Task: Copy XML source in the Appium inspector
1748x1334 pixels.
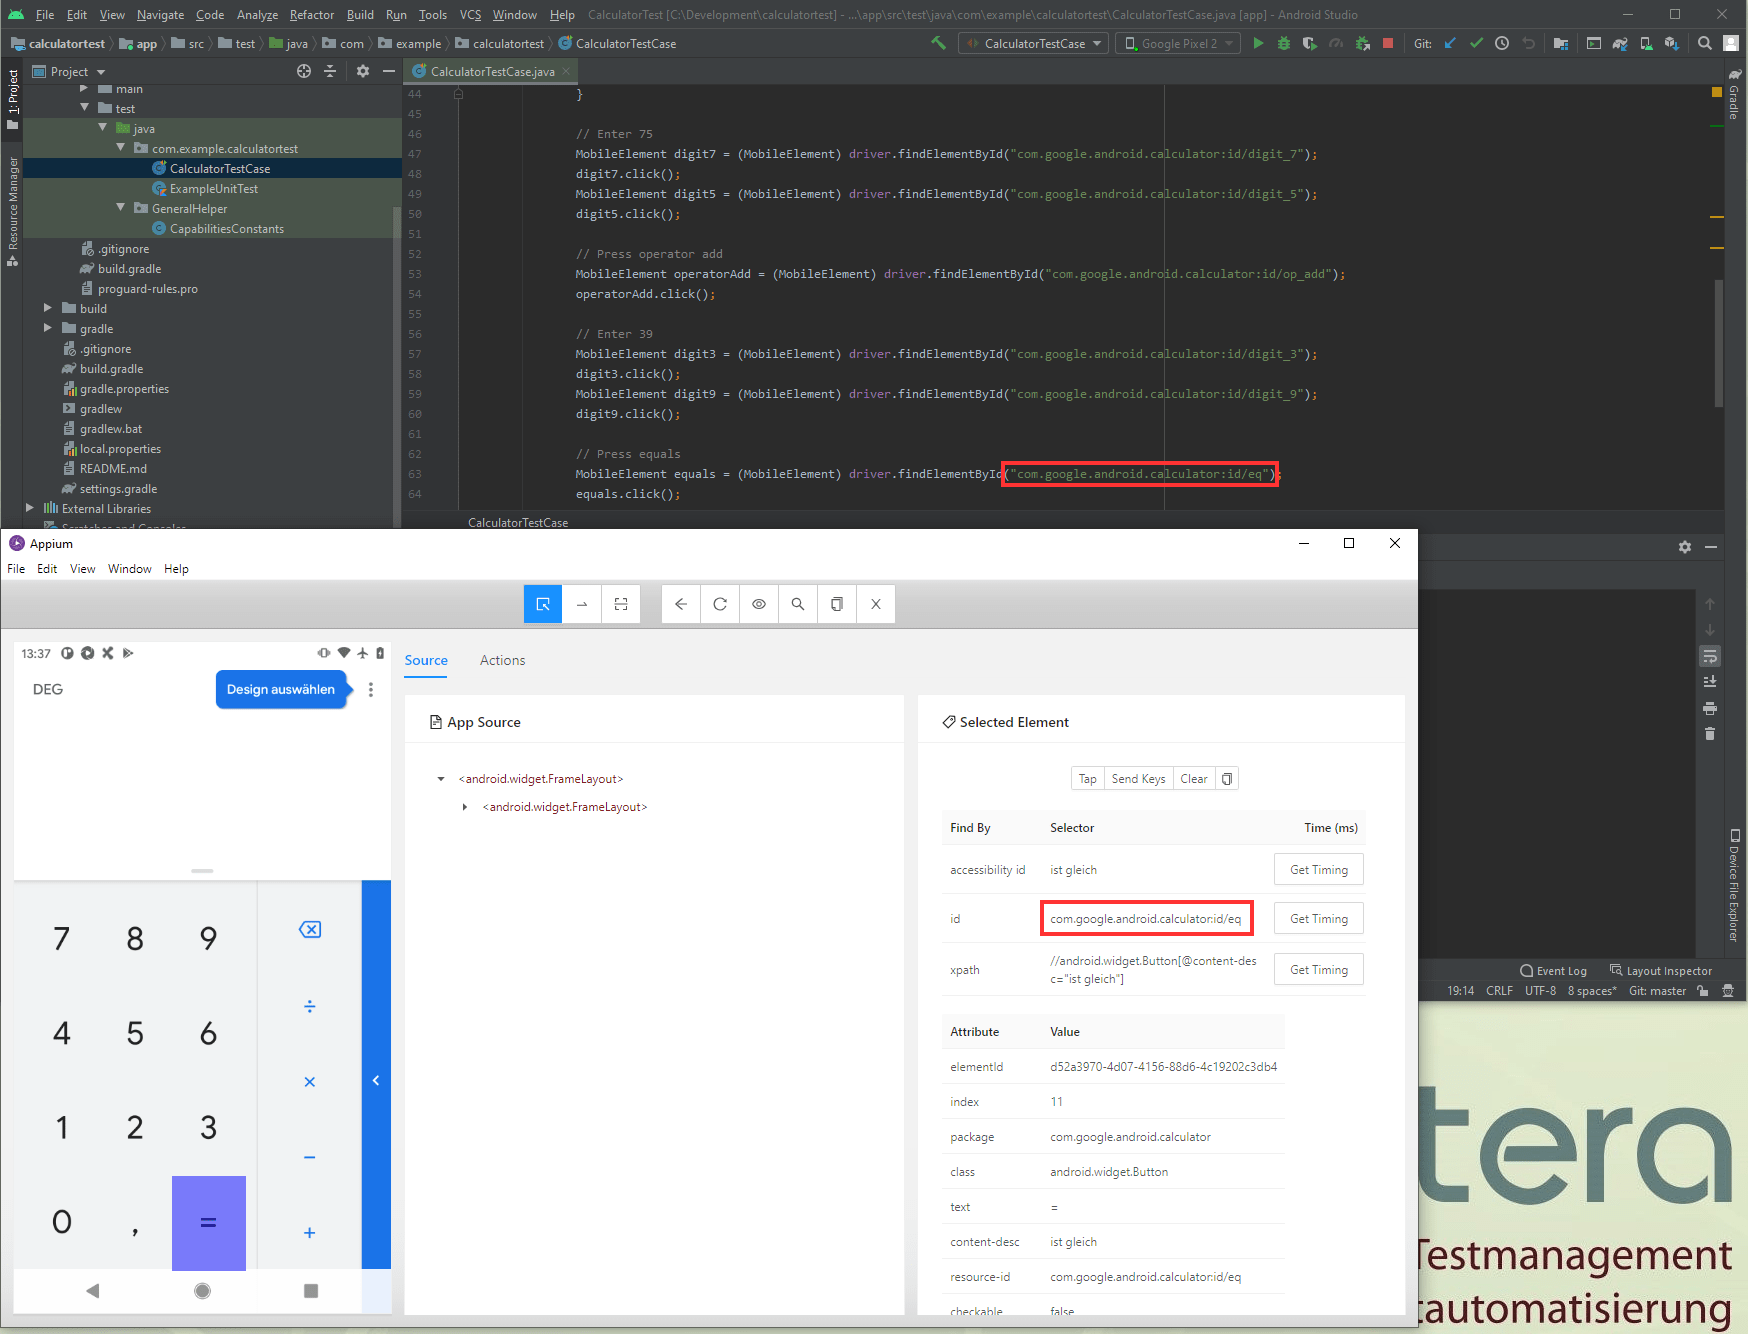Action: coord(837,604)
